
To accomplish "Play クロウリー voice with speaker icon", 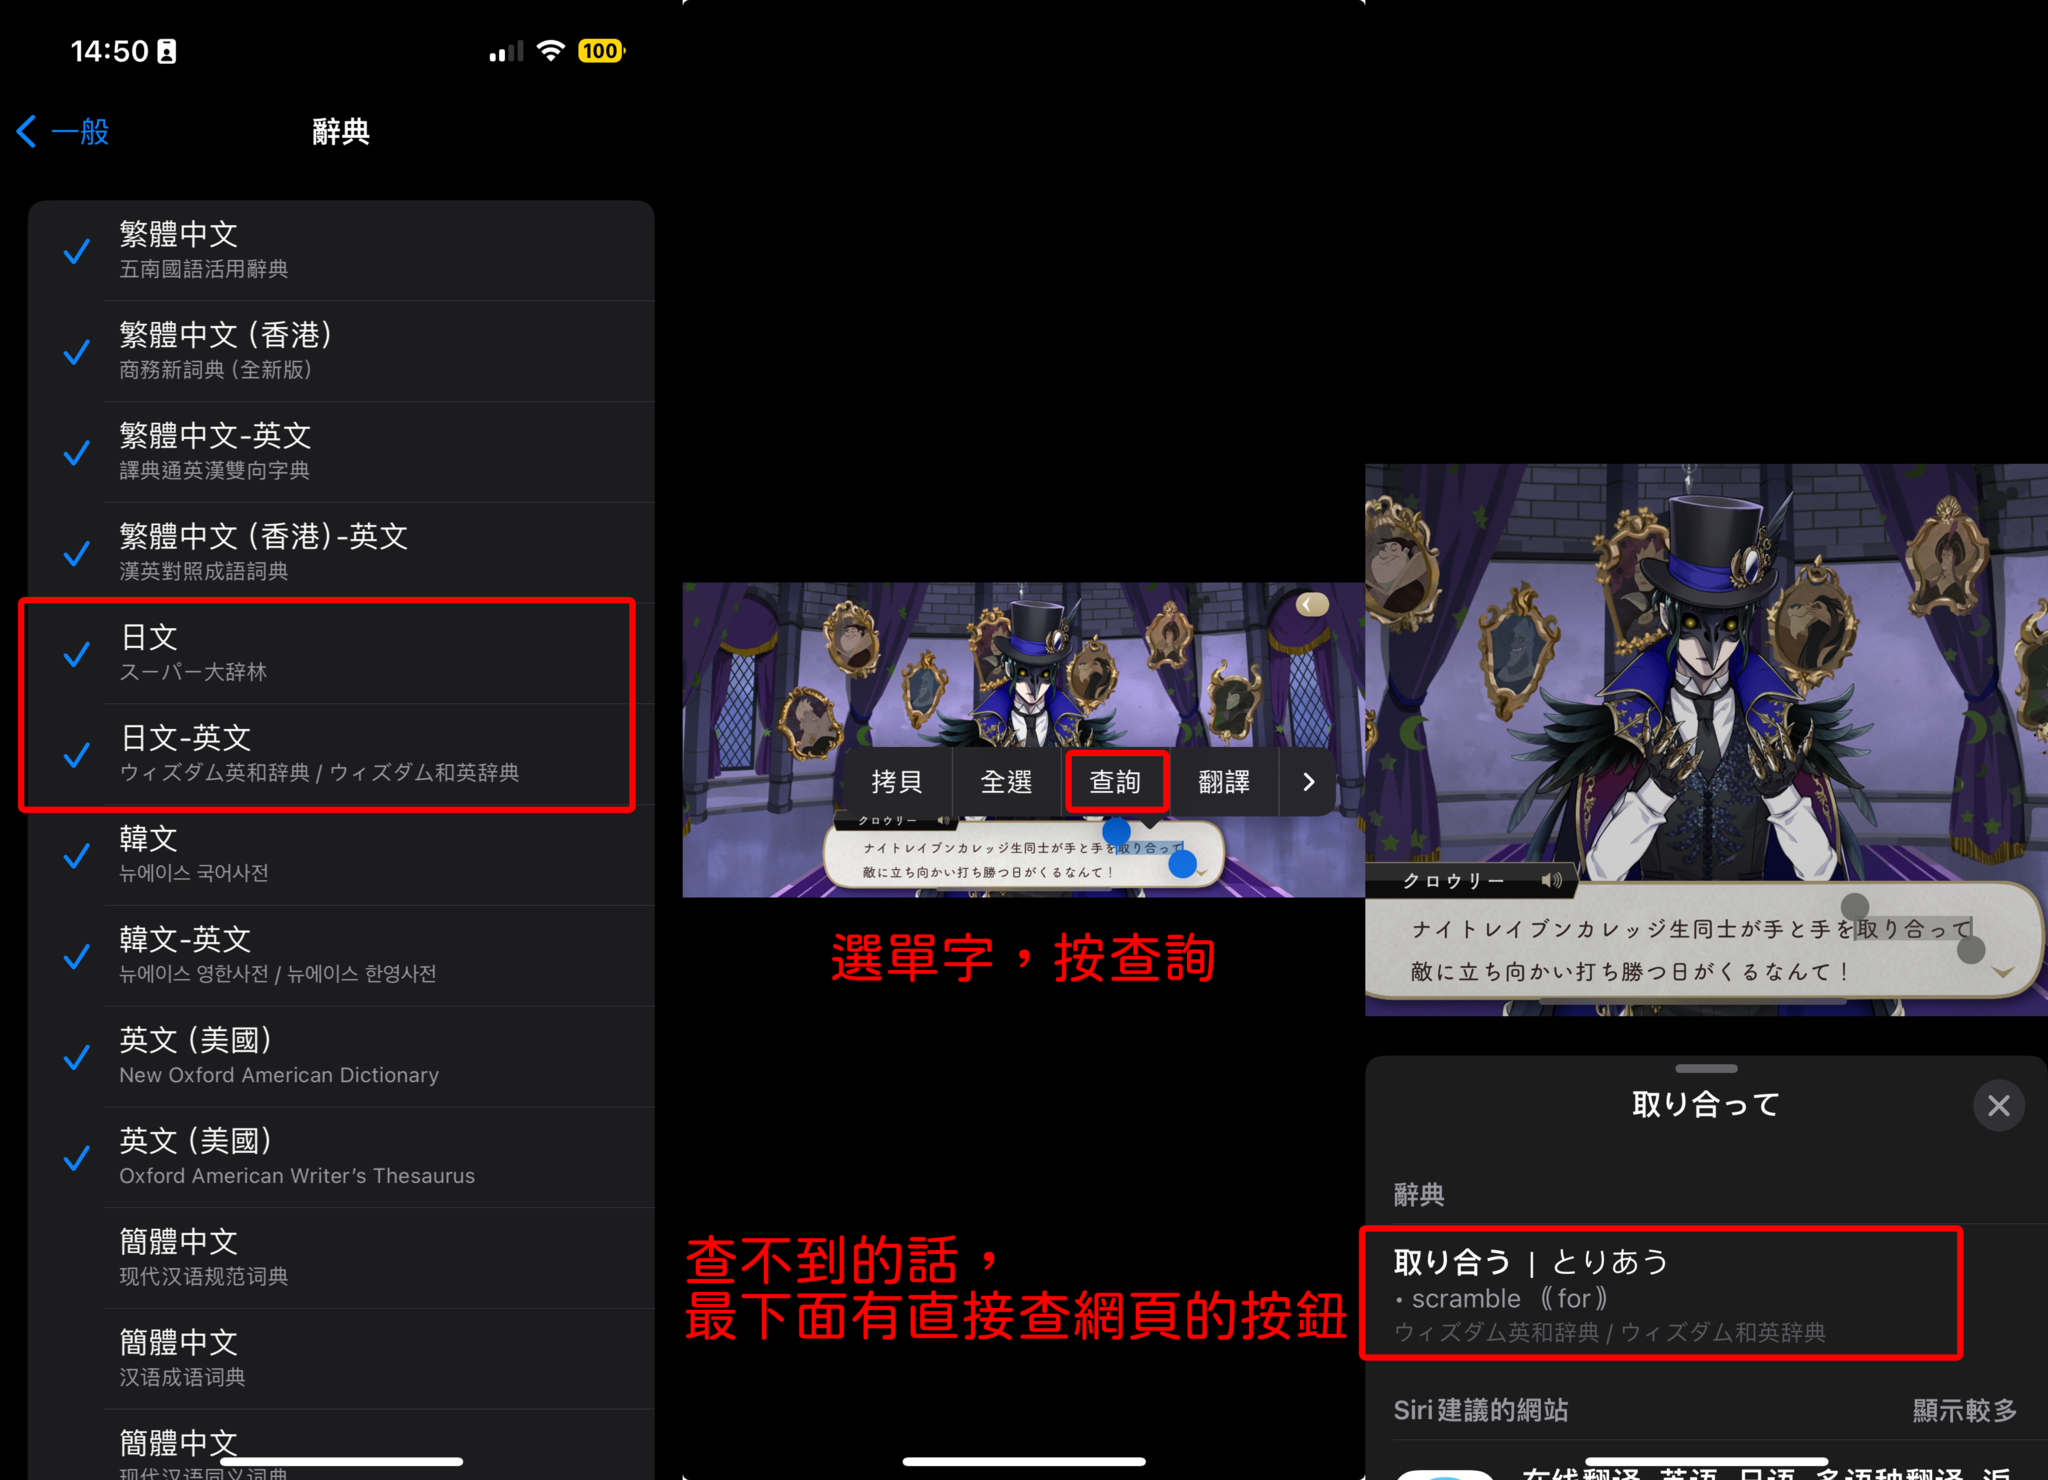I will (x=1551, y=880).
